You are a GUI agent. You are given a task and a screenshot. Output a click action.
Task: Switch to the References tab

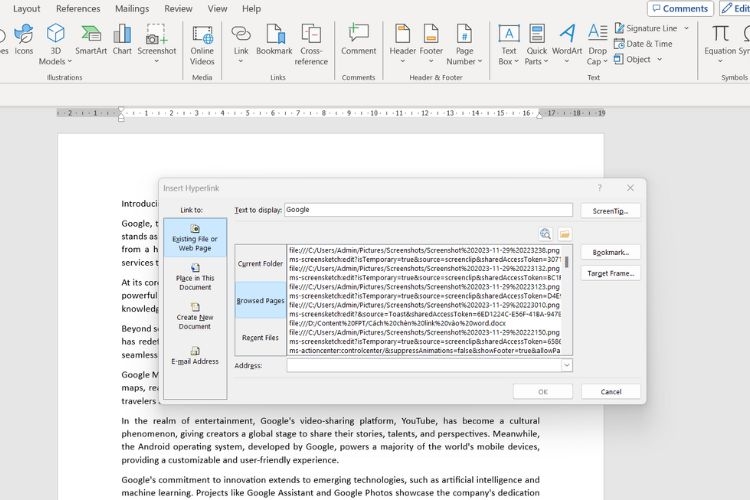pos(78,9)
